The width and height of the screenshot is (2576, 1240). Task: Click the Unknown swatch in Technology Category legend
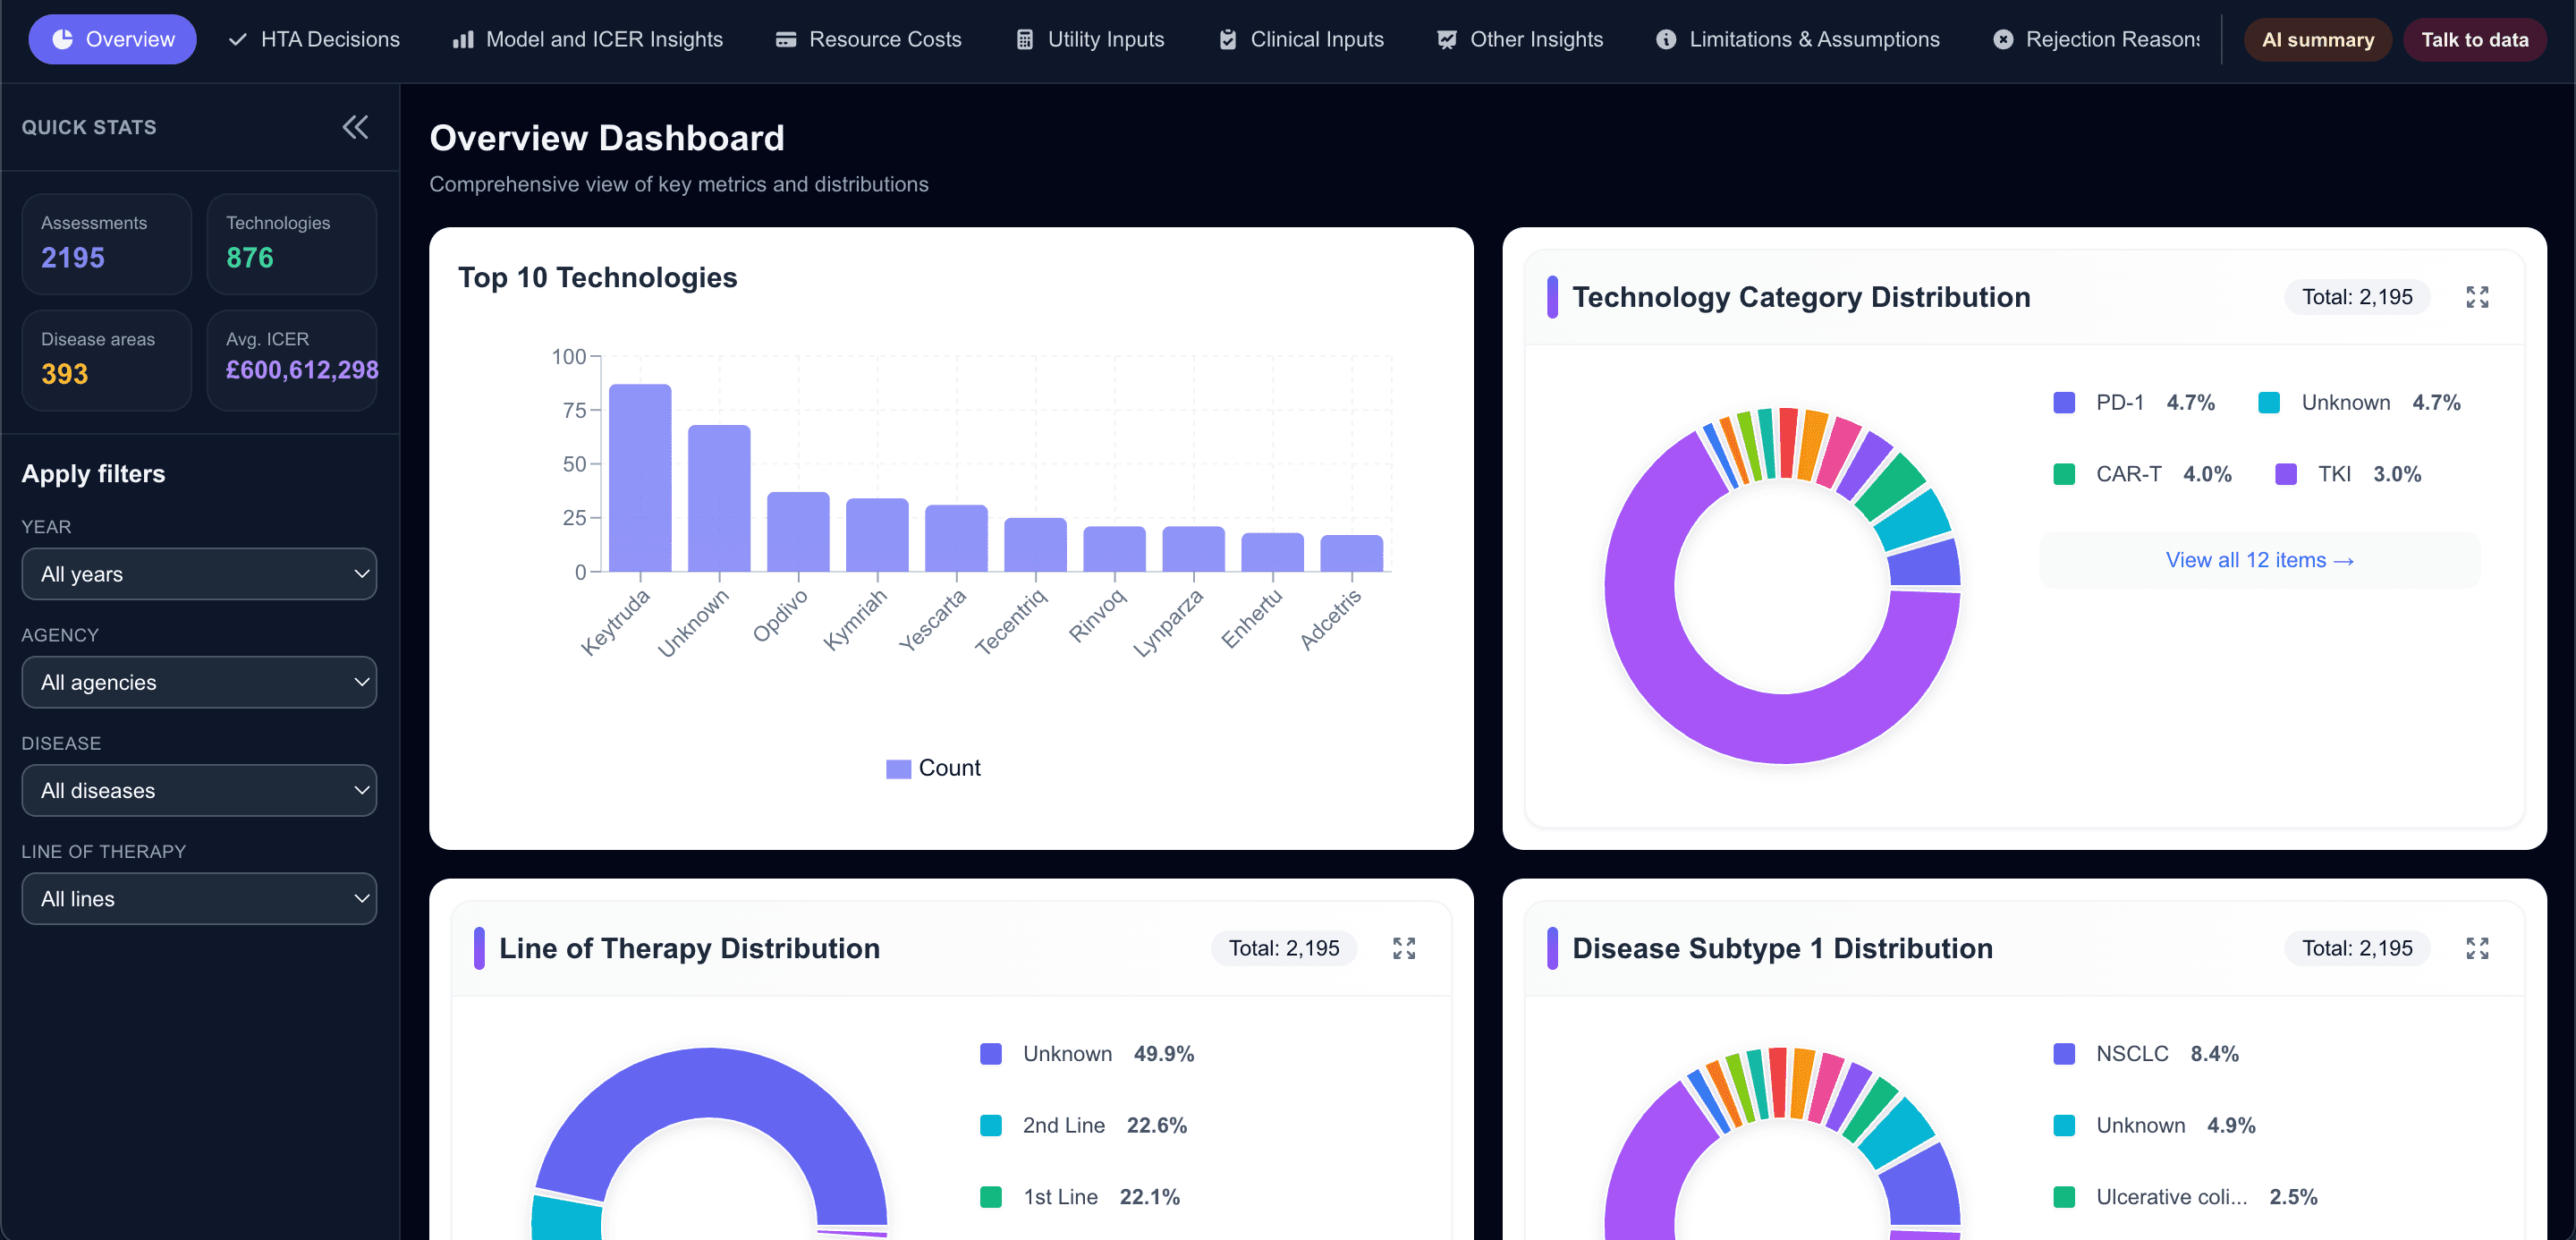[x=2269, y=403]
